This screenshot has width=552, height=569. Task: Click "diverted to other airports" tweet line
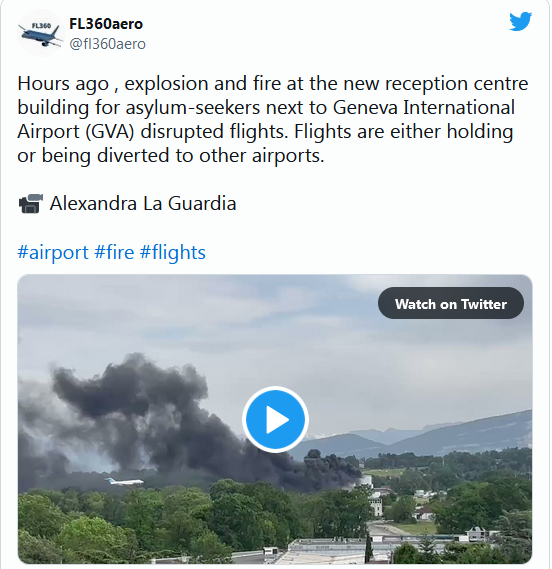(210, 156)
